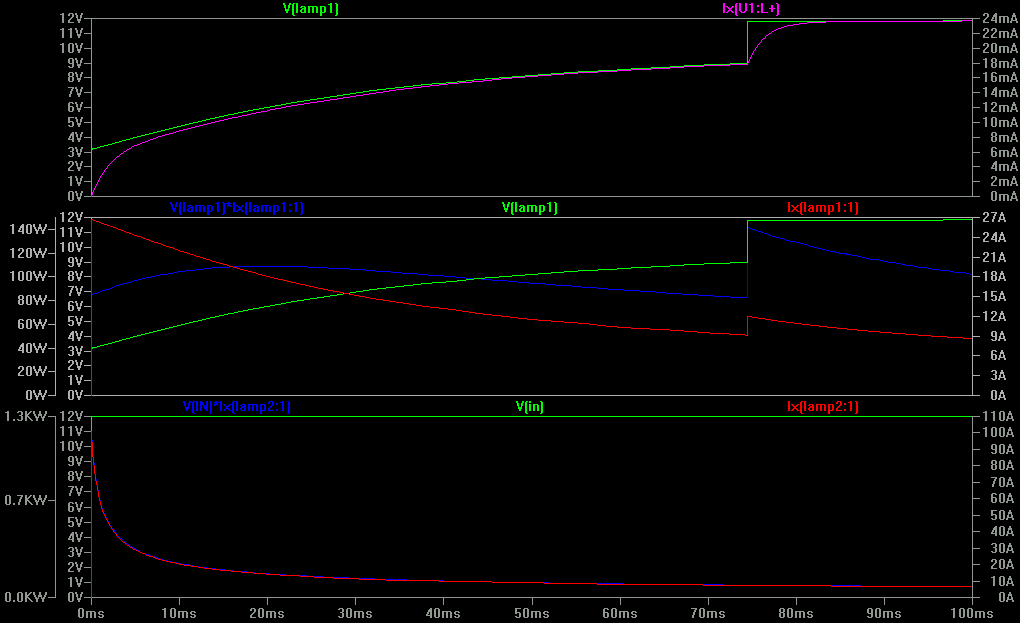Click the 40A axis label
This screenshot has width=1020, height=623.
click(x=1002, y=532)
